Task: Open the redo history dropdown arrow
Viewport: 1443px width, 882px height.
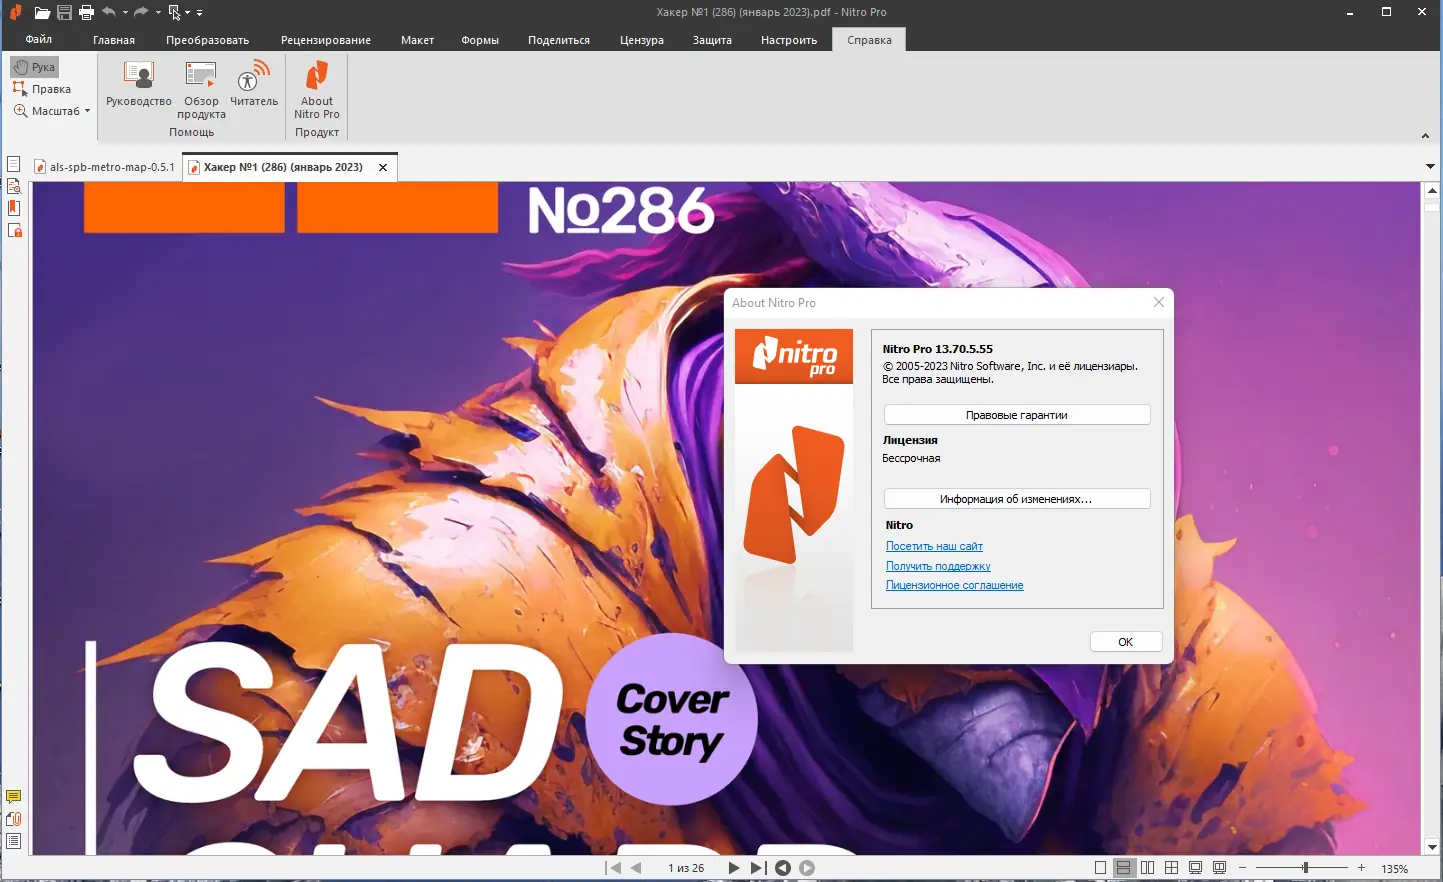Action: click(158, 13)
